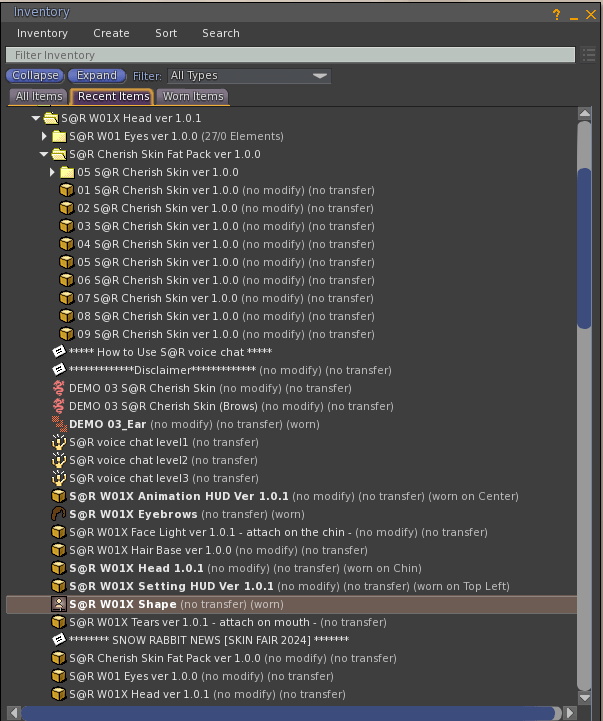Click the notecard icon for How to Use S@R voice chat
603x721 pixels.
pyautogui.click(x=59, y=352)
